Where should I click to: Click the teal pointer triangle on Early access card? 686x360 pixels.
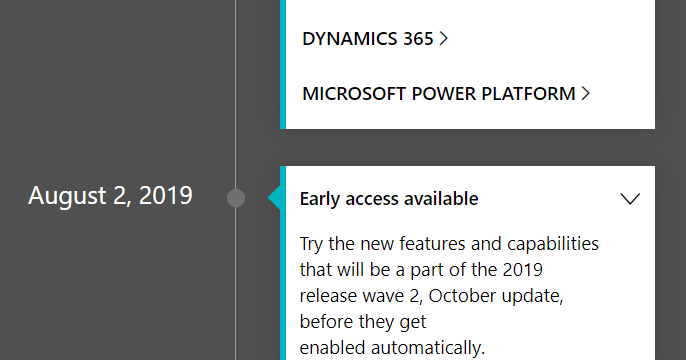(x=274, y=198)
